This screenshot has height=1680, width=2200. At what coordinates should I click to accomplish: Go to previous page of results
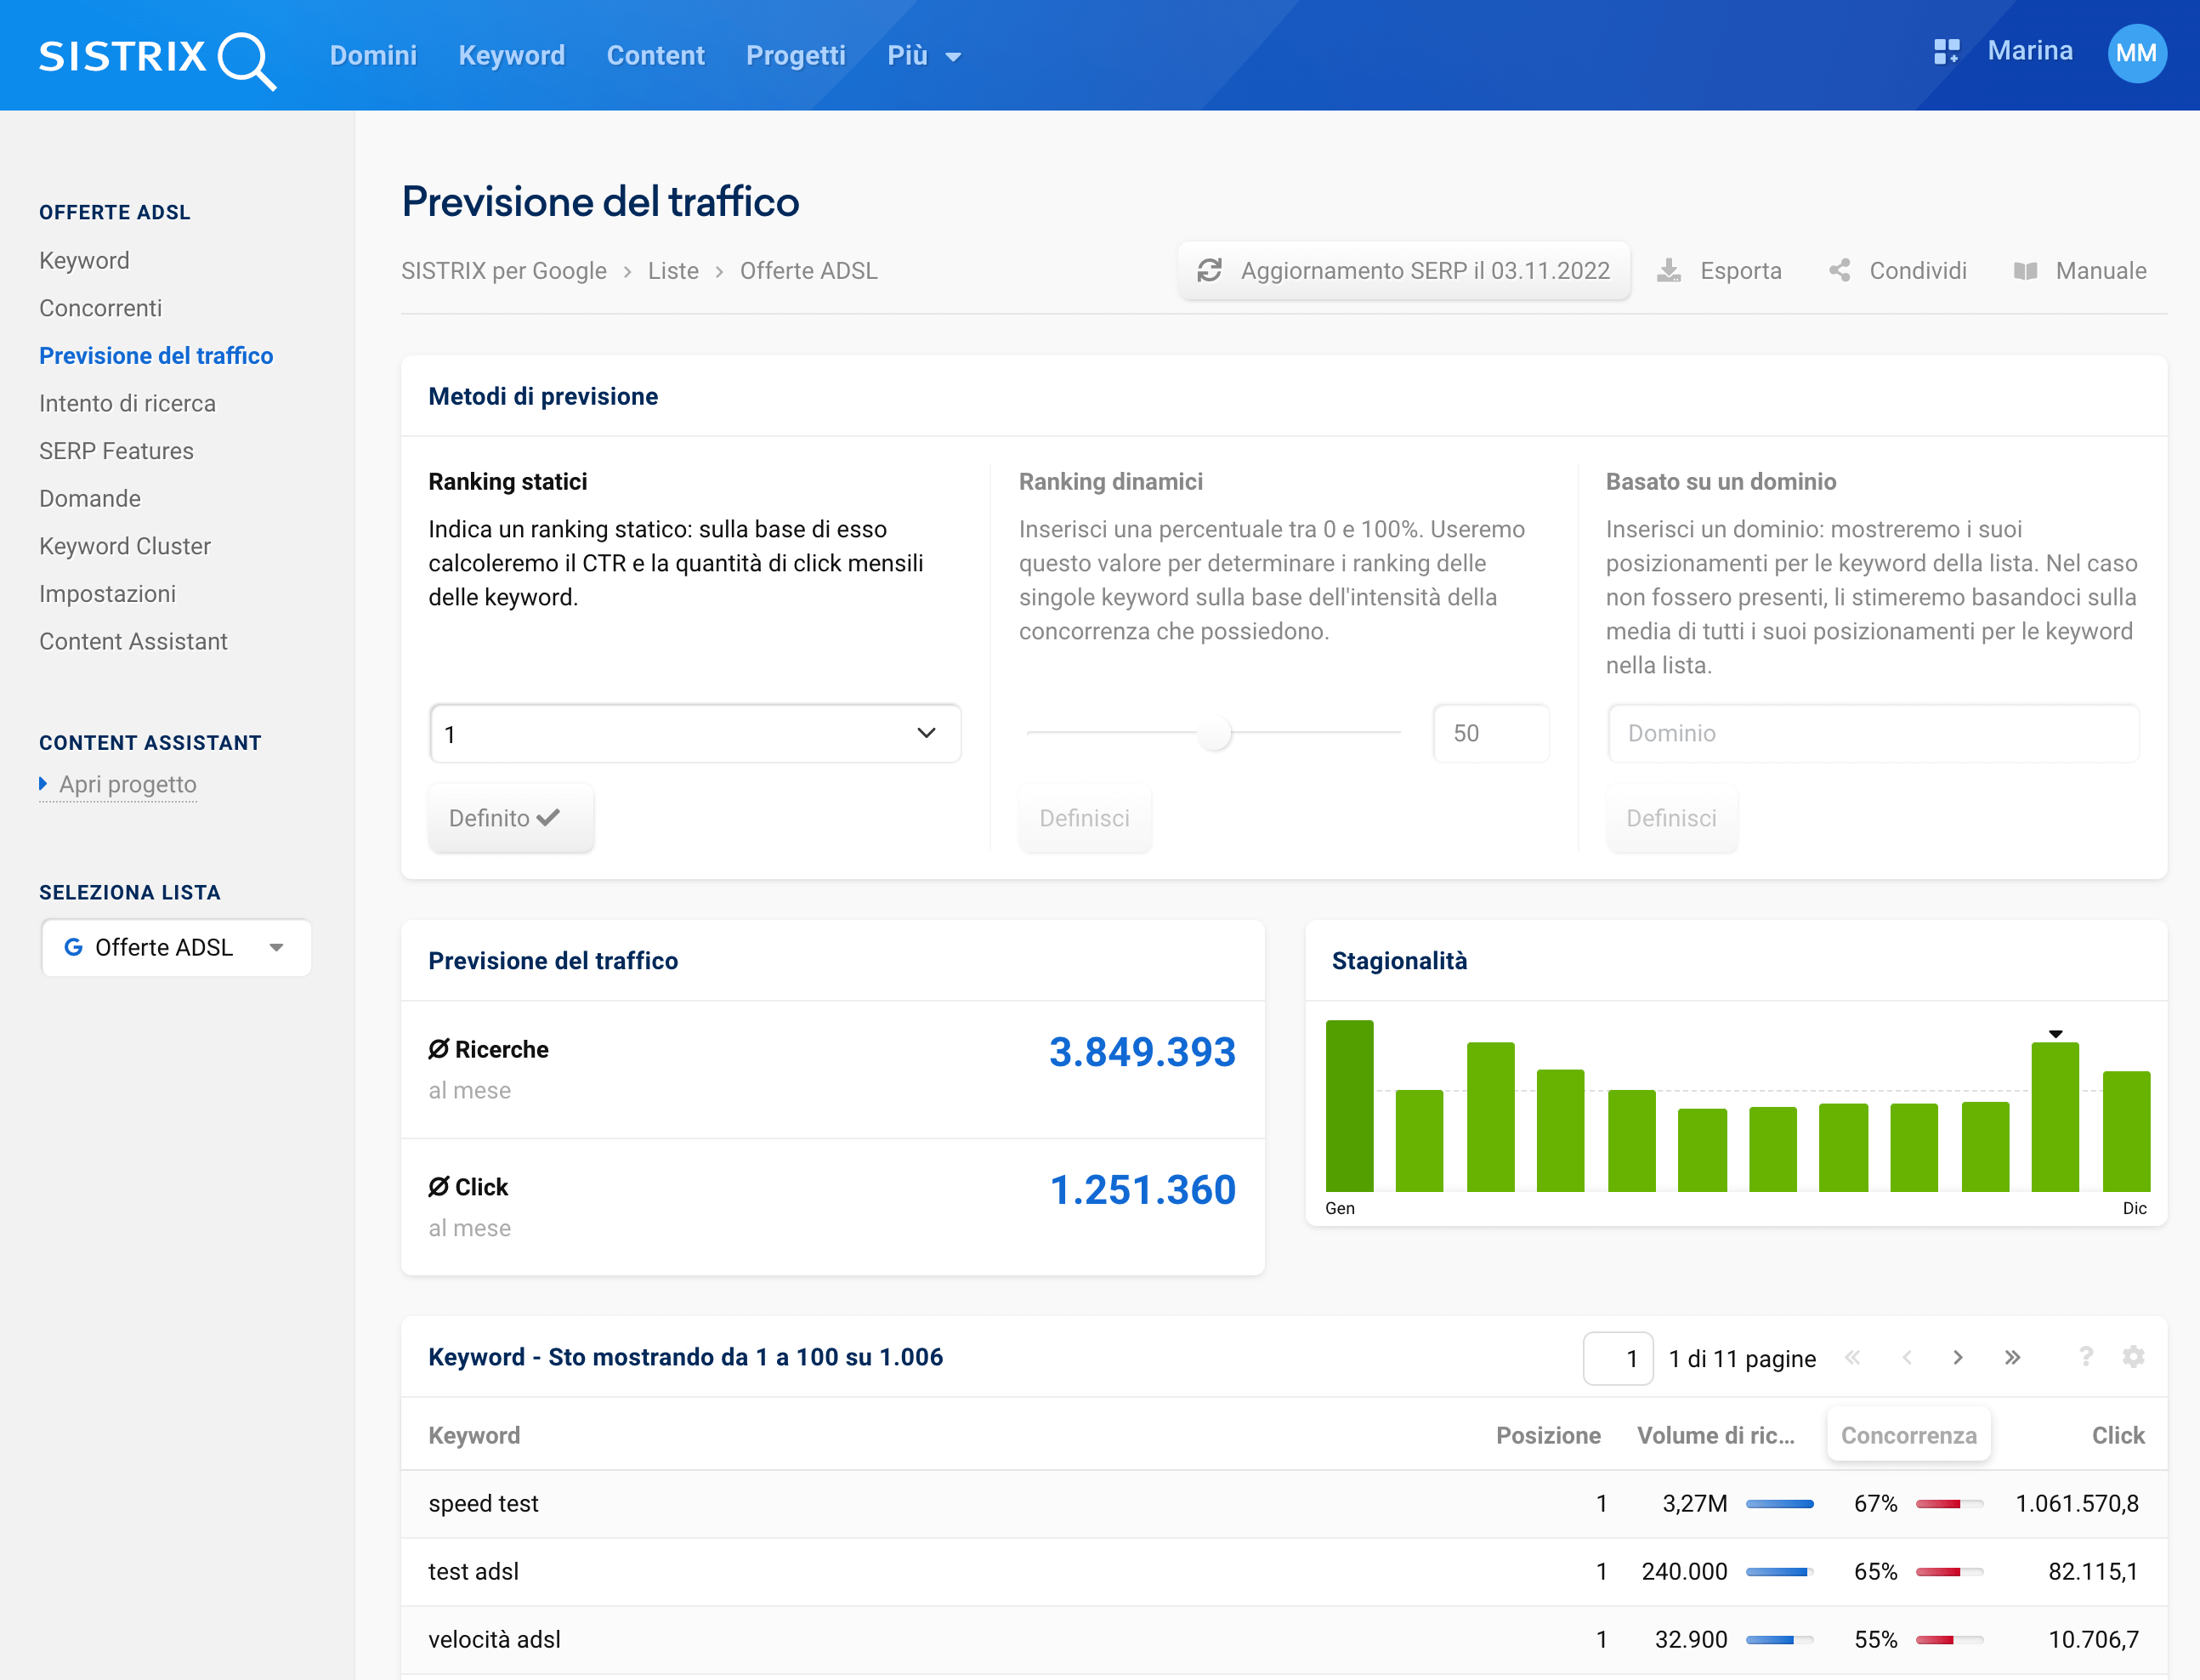point(1907,1357)
